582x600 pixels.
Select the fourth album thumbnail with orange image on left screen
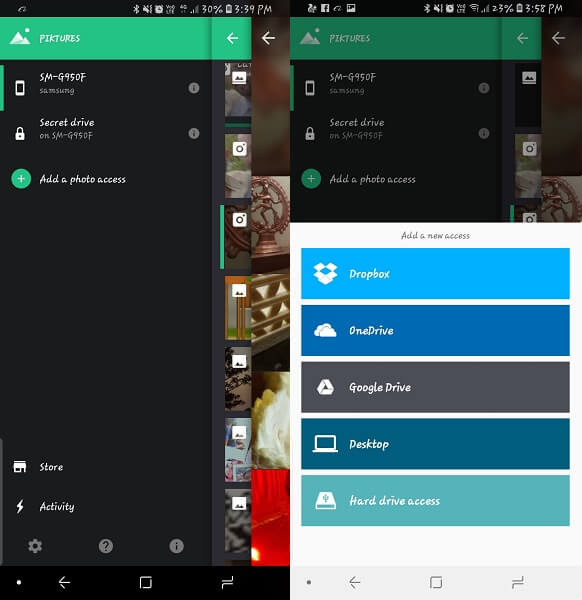(x=238, y=308)
